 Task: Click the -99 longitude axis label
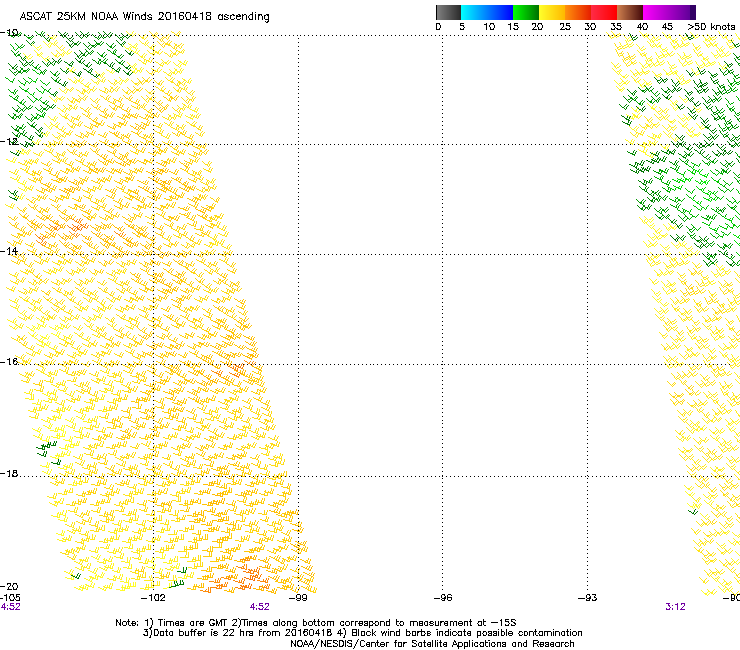[x=298, y=598]
